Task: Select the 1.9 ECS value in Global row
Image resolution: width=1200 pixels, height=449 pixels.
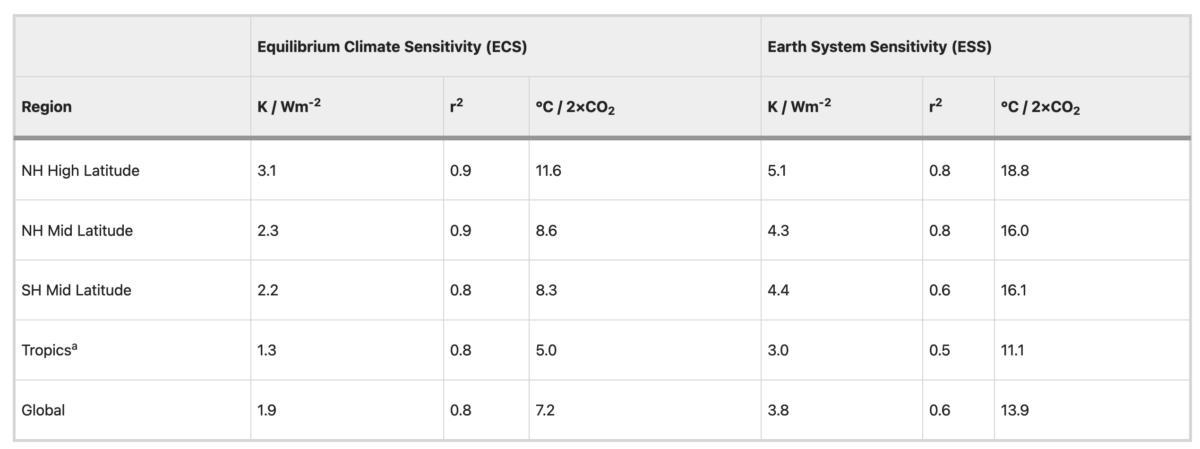Action: [x=267, y=411]
